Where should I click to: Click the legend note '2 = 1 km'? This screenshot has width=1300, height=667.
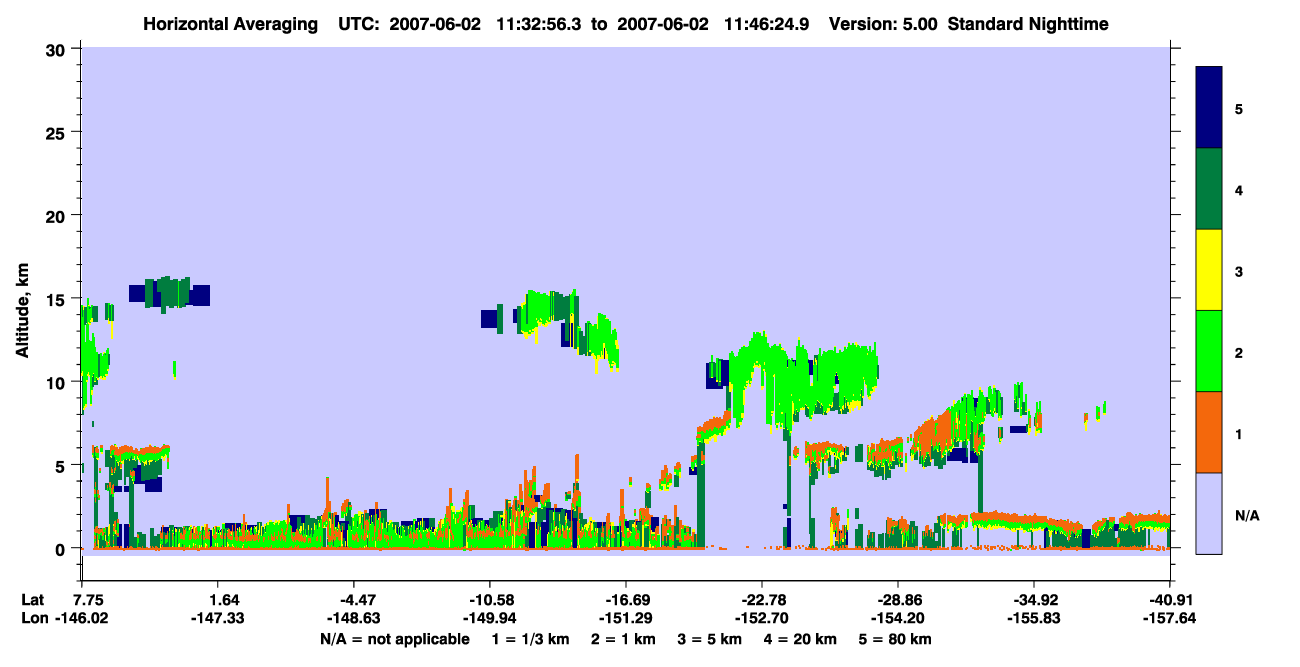pos(623,639)
